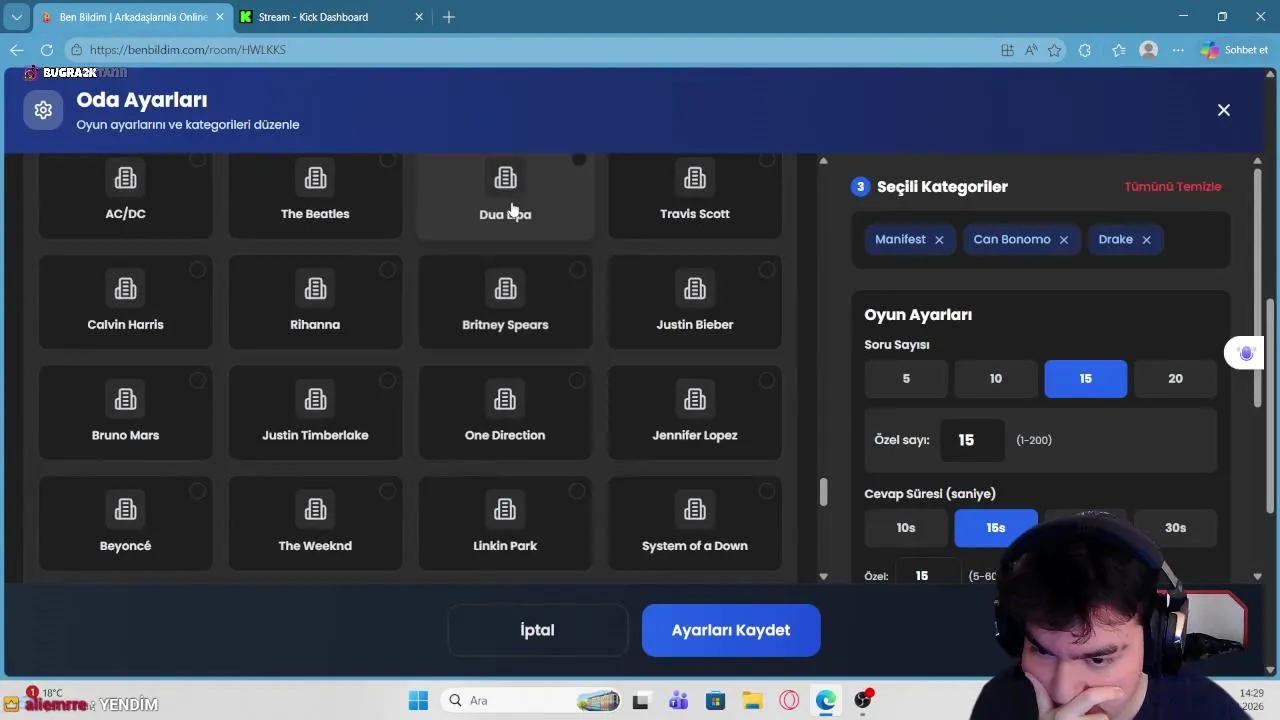Click the Ayarları Kaydet button
Screen dimensions: 1280x720
731,631
